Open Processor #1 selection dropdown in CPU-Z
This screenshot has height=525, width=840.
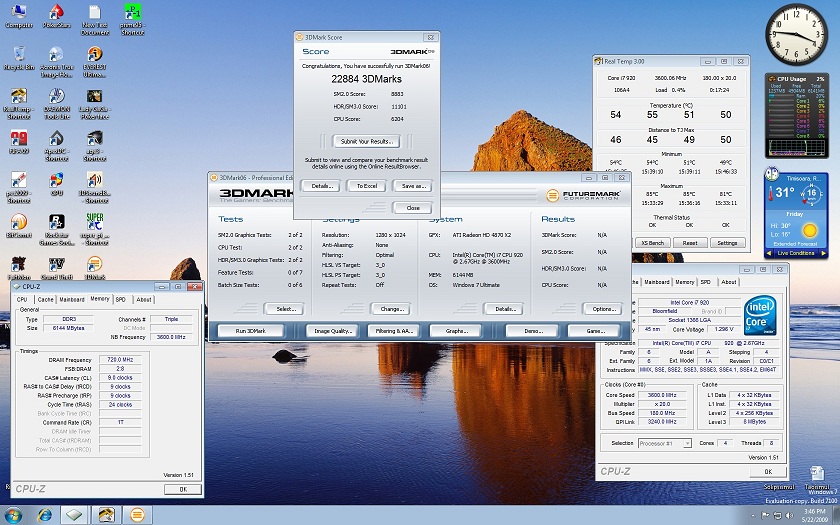pyautogui.click(x=664, y=444)
